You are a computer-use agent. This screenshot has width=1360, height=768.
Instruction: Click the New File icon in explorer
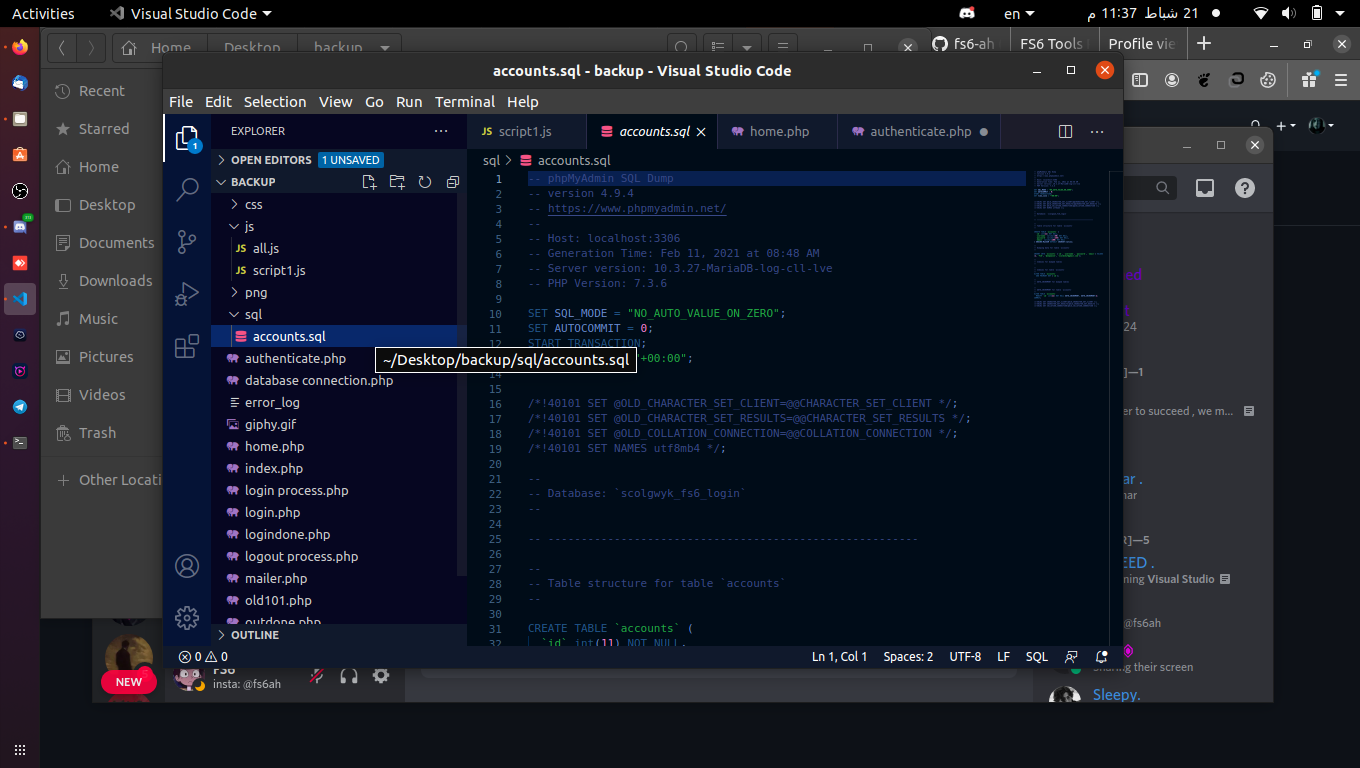click(x=369, y=182)
